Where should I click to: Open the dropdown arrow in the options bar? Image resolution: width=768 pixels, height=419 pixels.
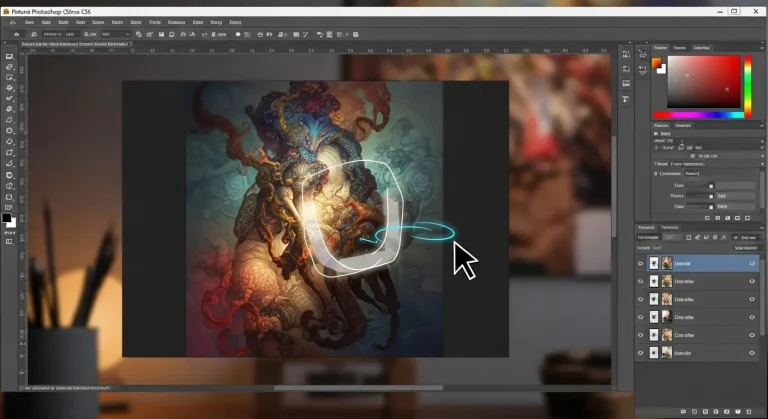(x=128, y=34)
